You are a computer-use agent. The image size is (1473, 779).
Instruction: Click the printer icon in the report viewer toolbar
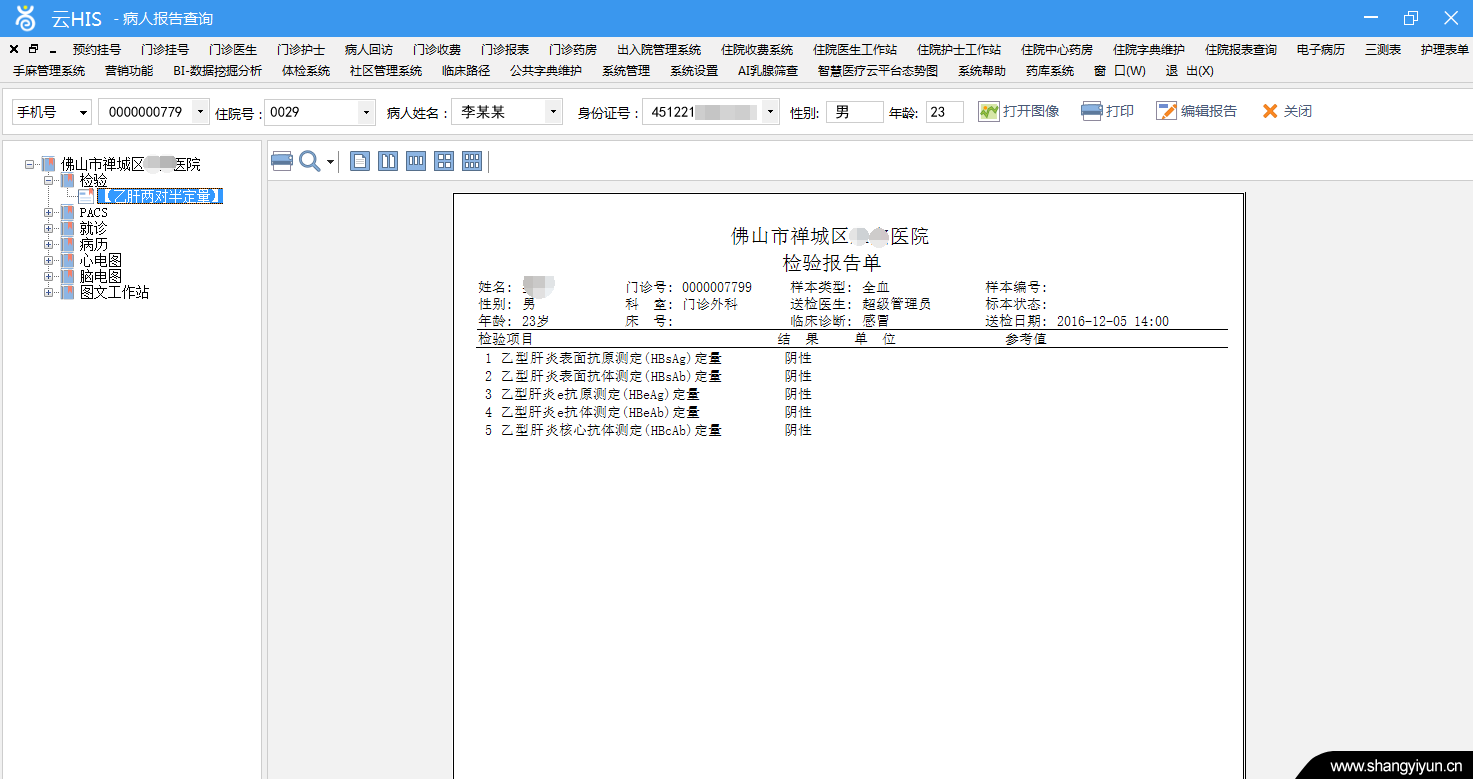click(x=282, y=161)
